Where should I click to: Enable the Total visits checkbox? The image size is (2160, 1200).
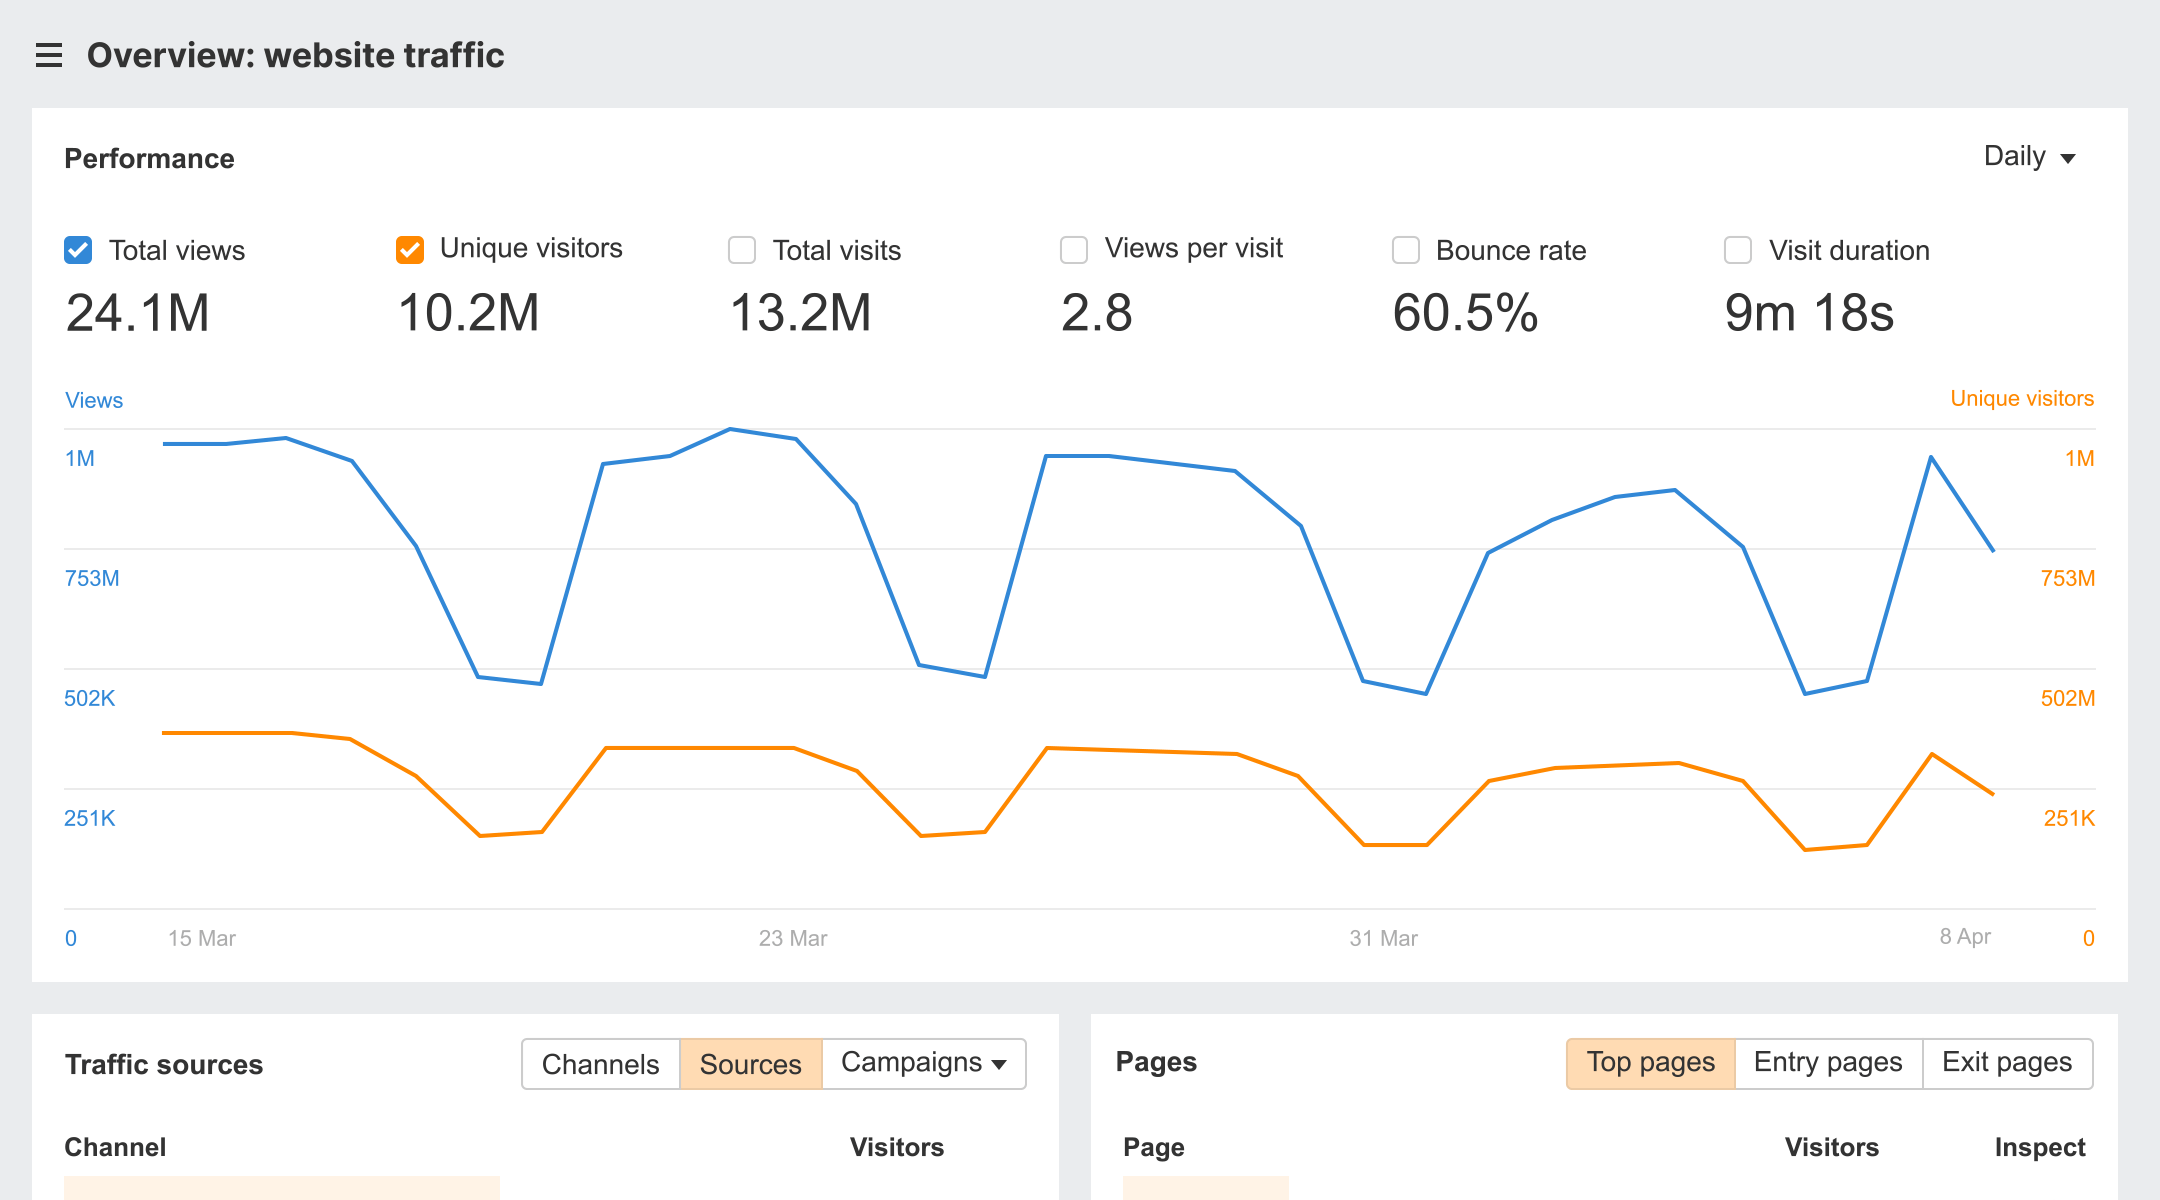(x=742, y=250)
